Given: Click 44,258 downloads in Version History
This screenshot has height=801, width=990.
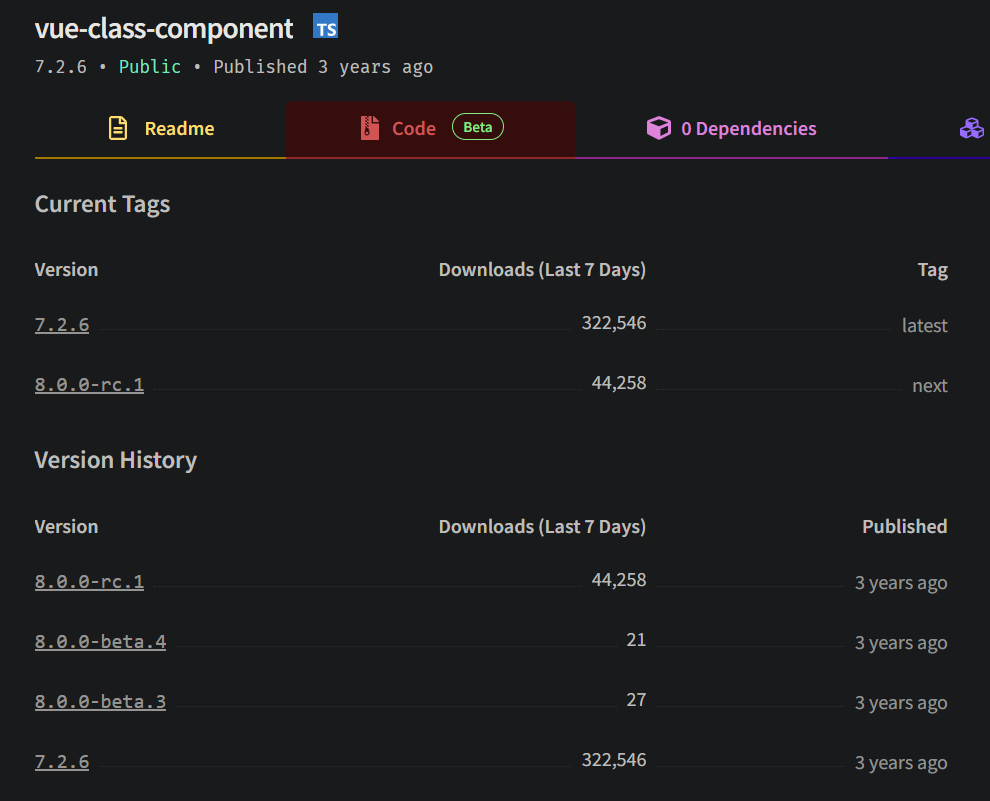Looking at the screenshot, I should click(x=619, y=579).
